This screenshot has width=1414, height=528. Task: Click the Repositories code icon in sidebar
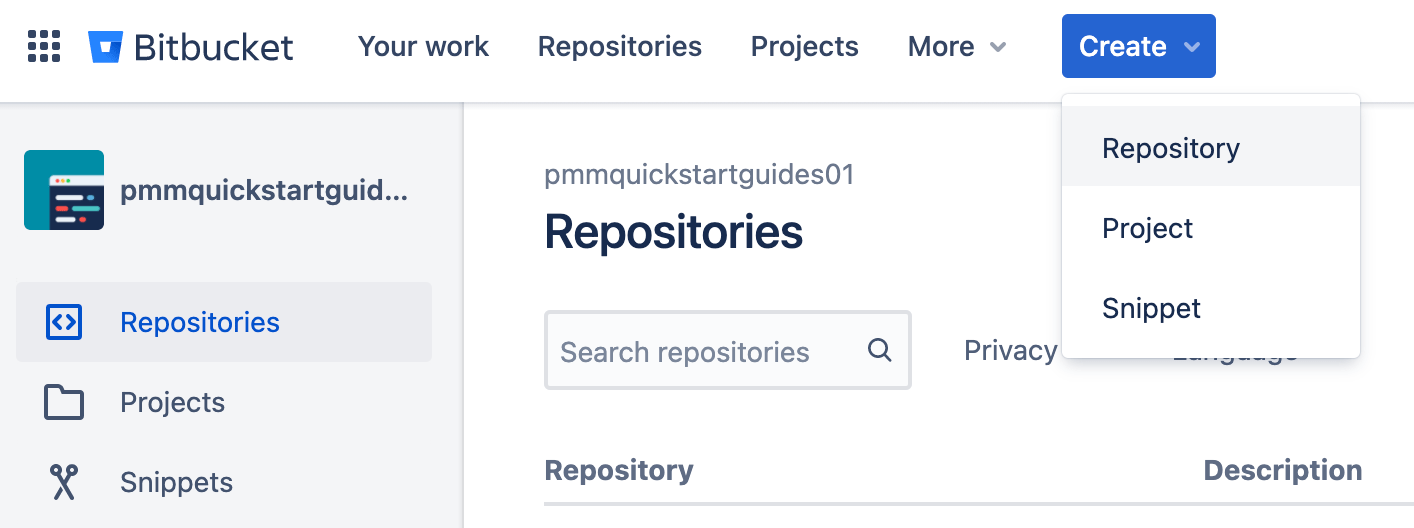point(64,322)
